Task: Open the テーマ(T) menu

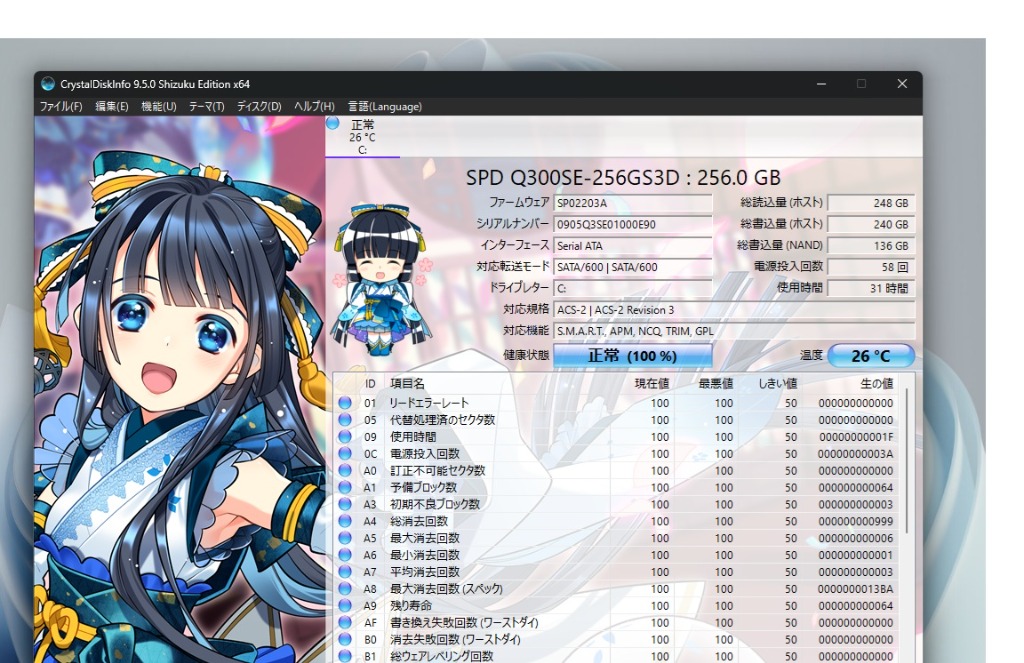Action: 206,106
